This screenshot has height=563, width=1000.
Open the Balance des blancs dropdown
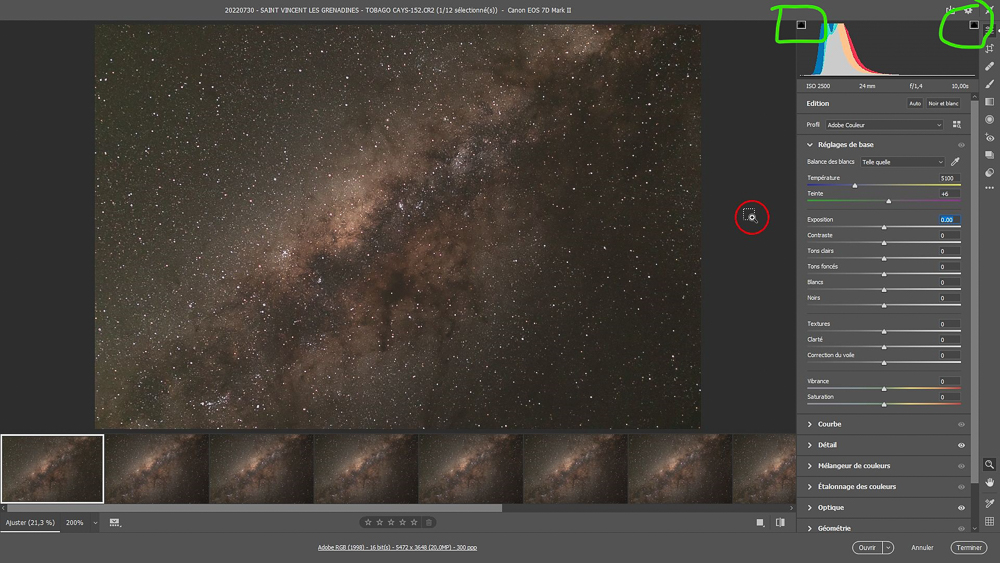coord(902,162)
